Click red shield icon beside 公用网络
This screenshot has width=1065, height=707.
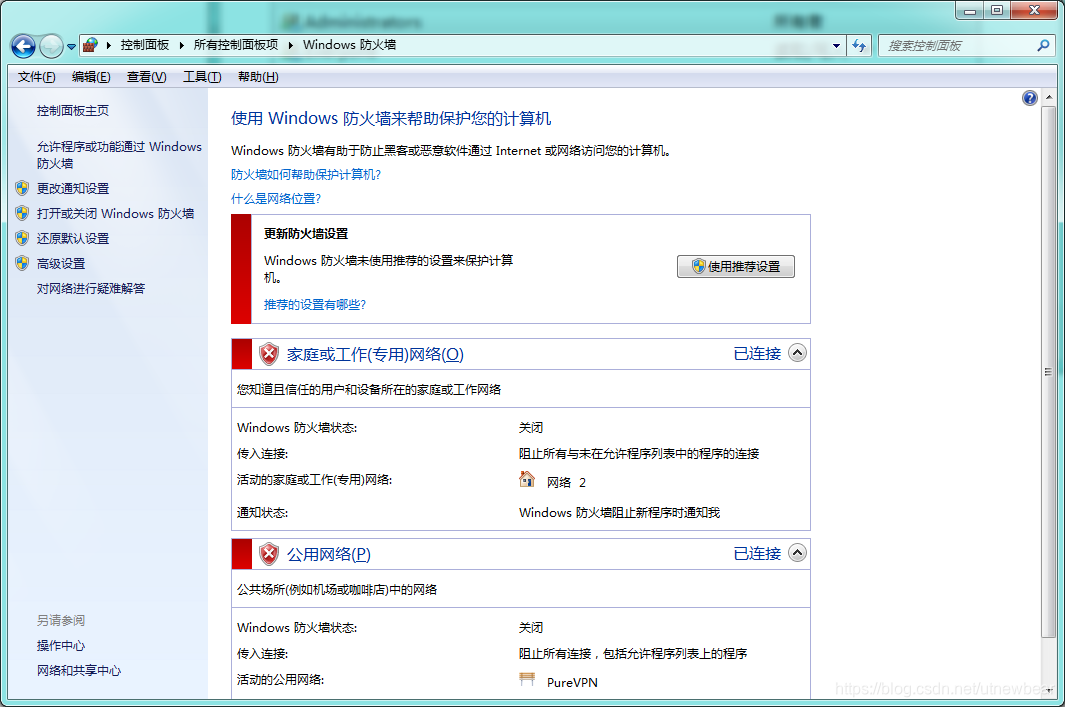click(269, 554)
